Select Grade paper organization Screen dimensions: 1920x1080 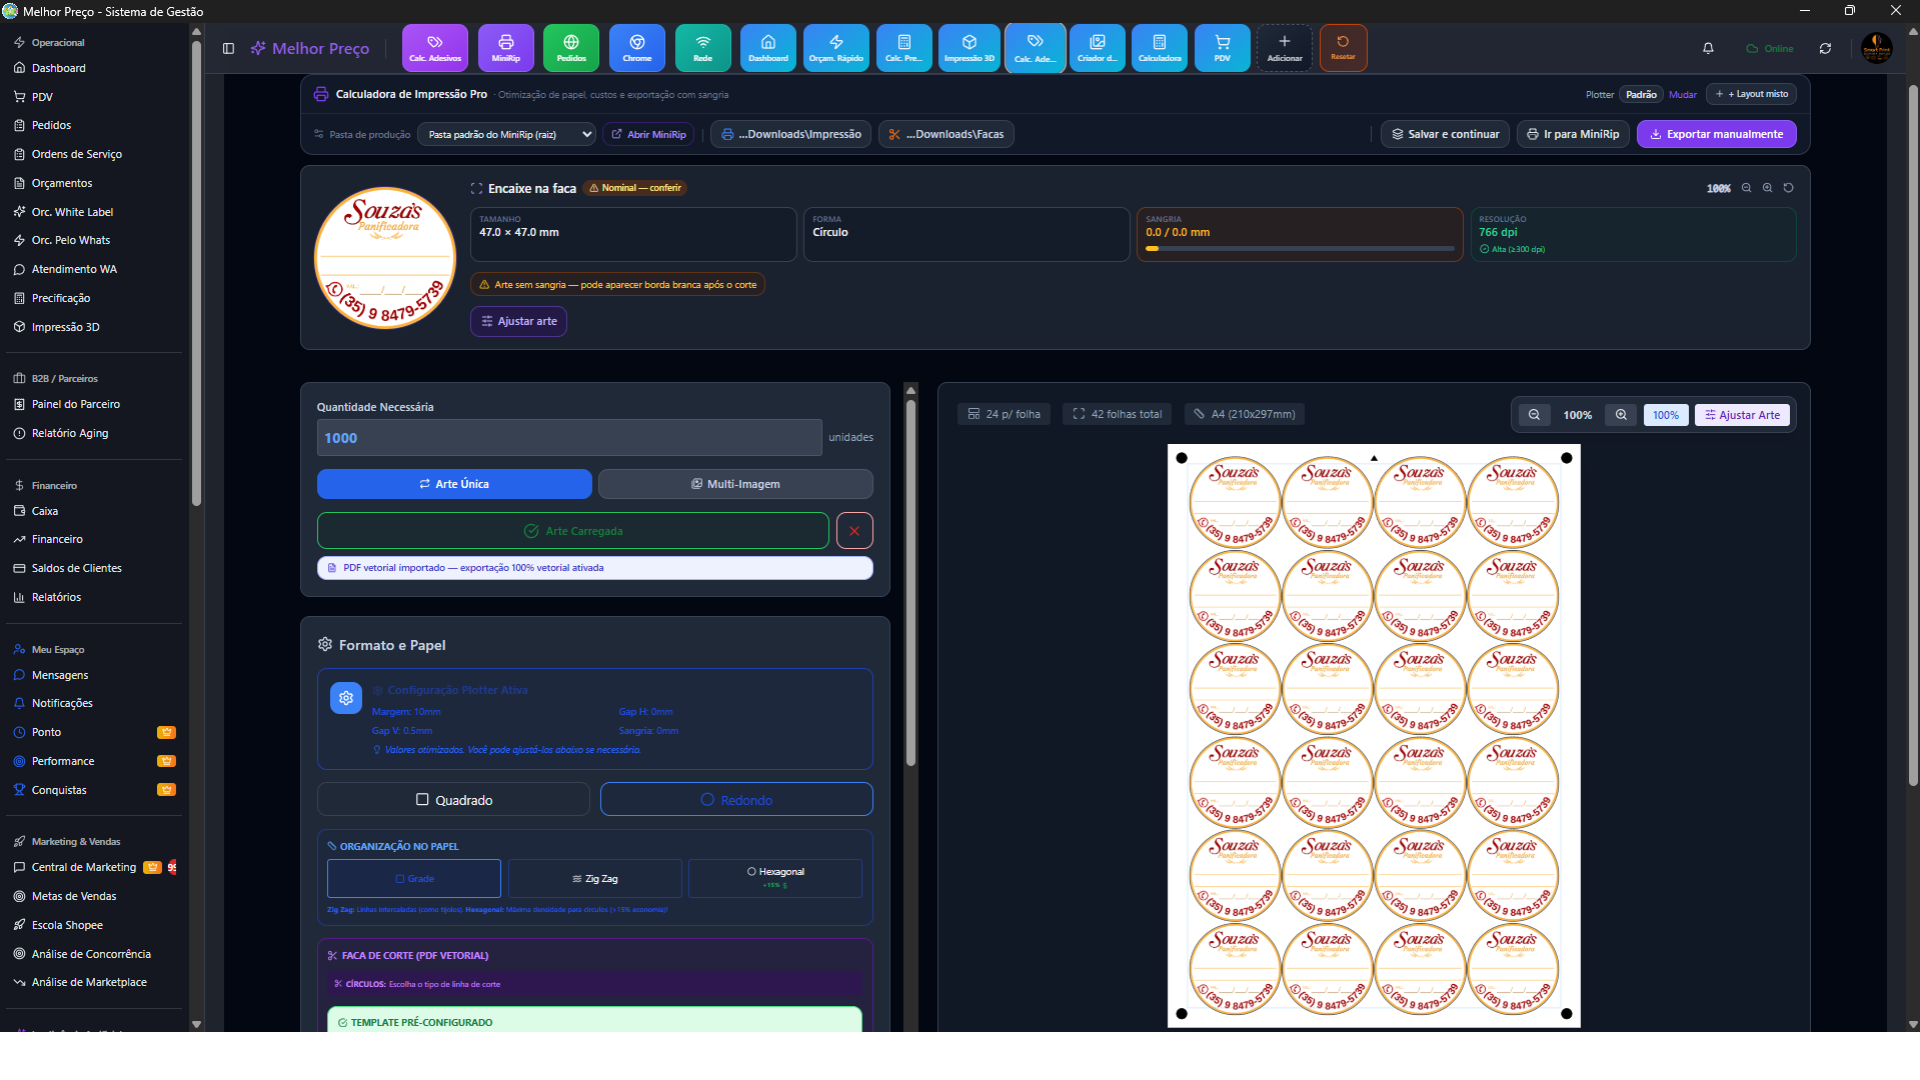tap(414, 879)
